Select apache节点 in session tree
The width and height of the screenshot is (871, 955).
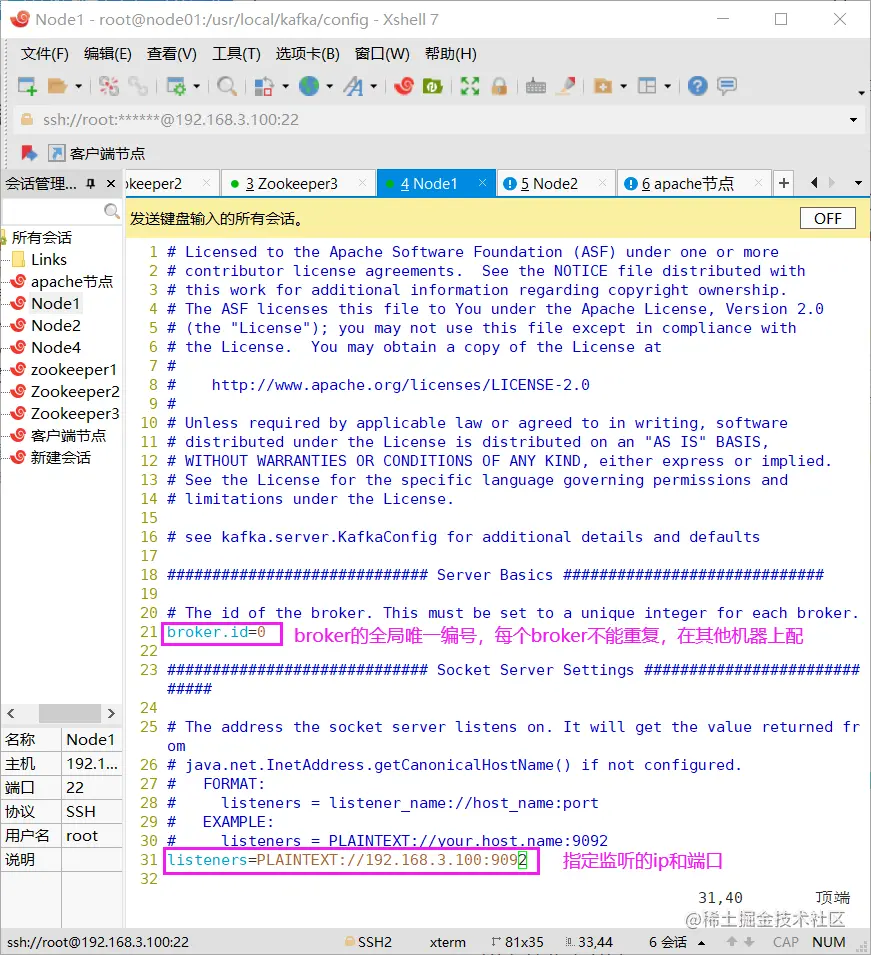[x=72, y=281]
